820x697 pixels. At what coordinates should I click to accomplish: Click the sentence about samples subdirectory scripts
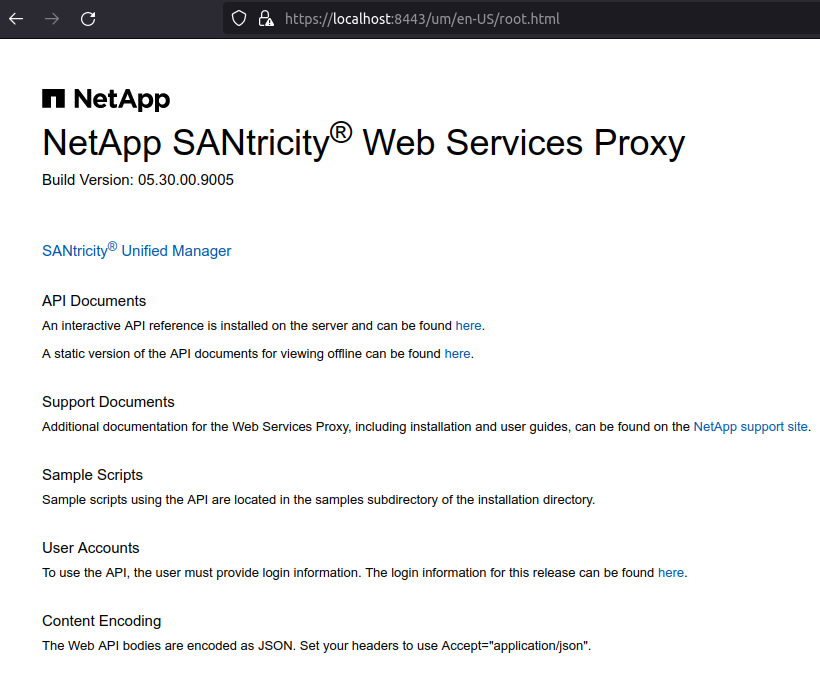click(x=318, y=500)
